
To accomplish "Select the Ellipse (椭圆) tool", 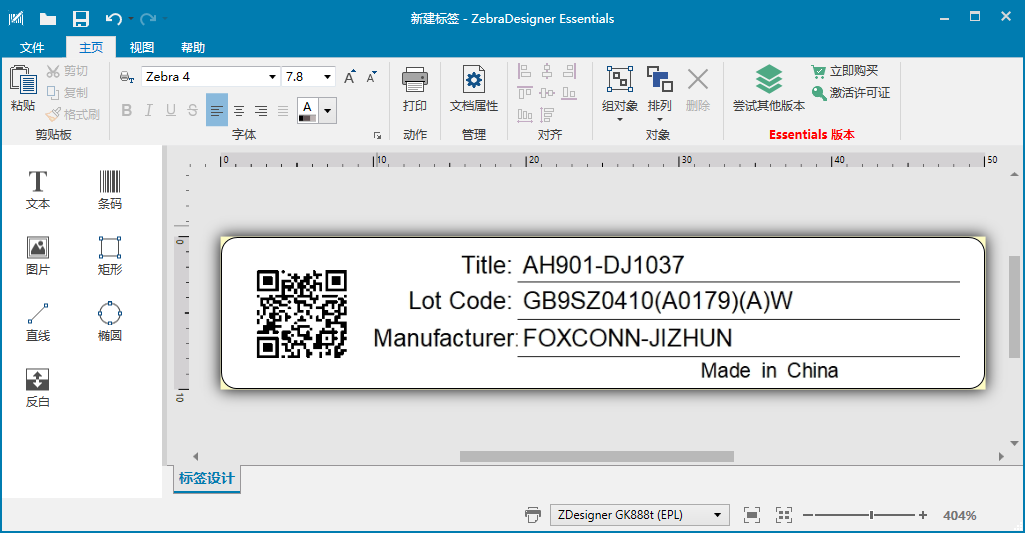I will coord(110,322).
